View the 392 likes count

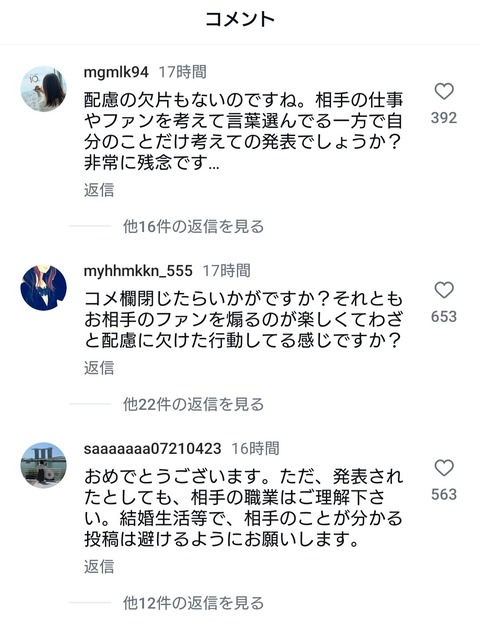tap(444, 118)
